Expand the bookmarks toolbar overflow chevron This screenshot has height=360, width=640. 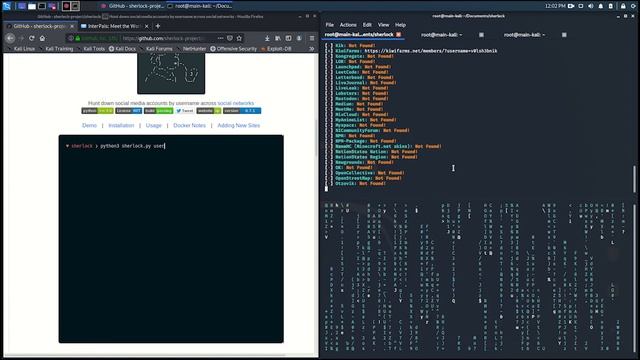[x=312, y=49]
